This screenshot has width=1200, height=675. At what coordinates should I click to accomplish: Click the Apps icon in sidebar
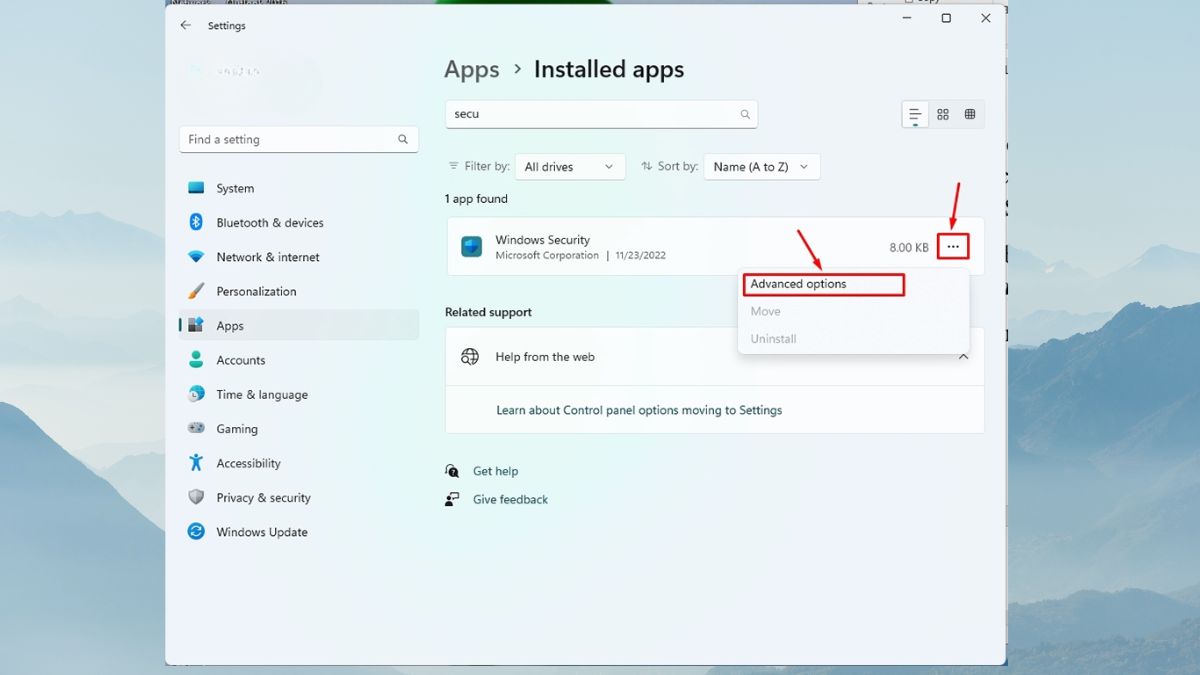[x=196, y=325]
